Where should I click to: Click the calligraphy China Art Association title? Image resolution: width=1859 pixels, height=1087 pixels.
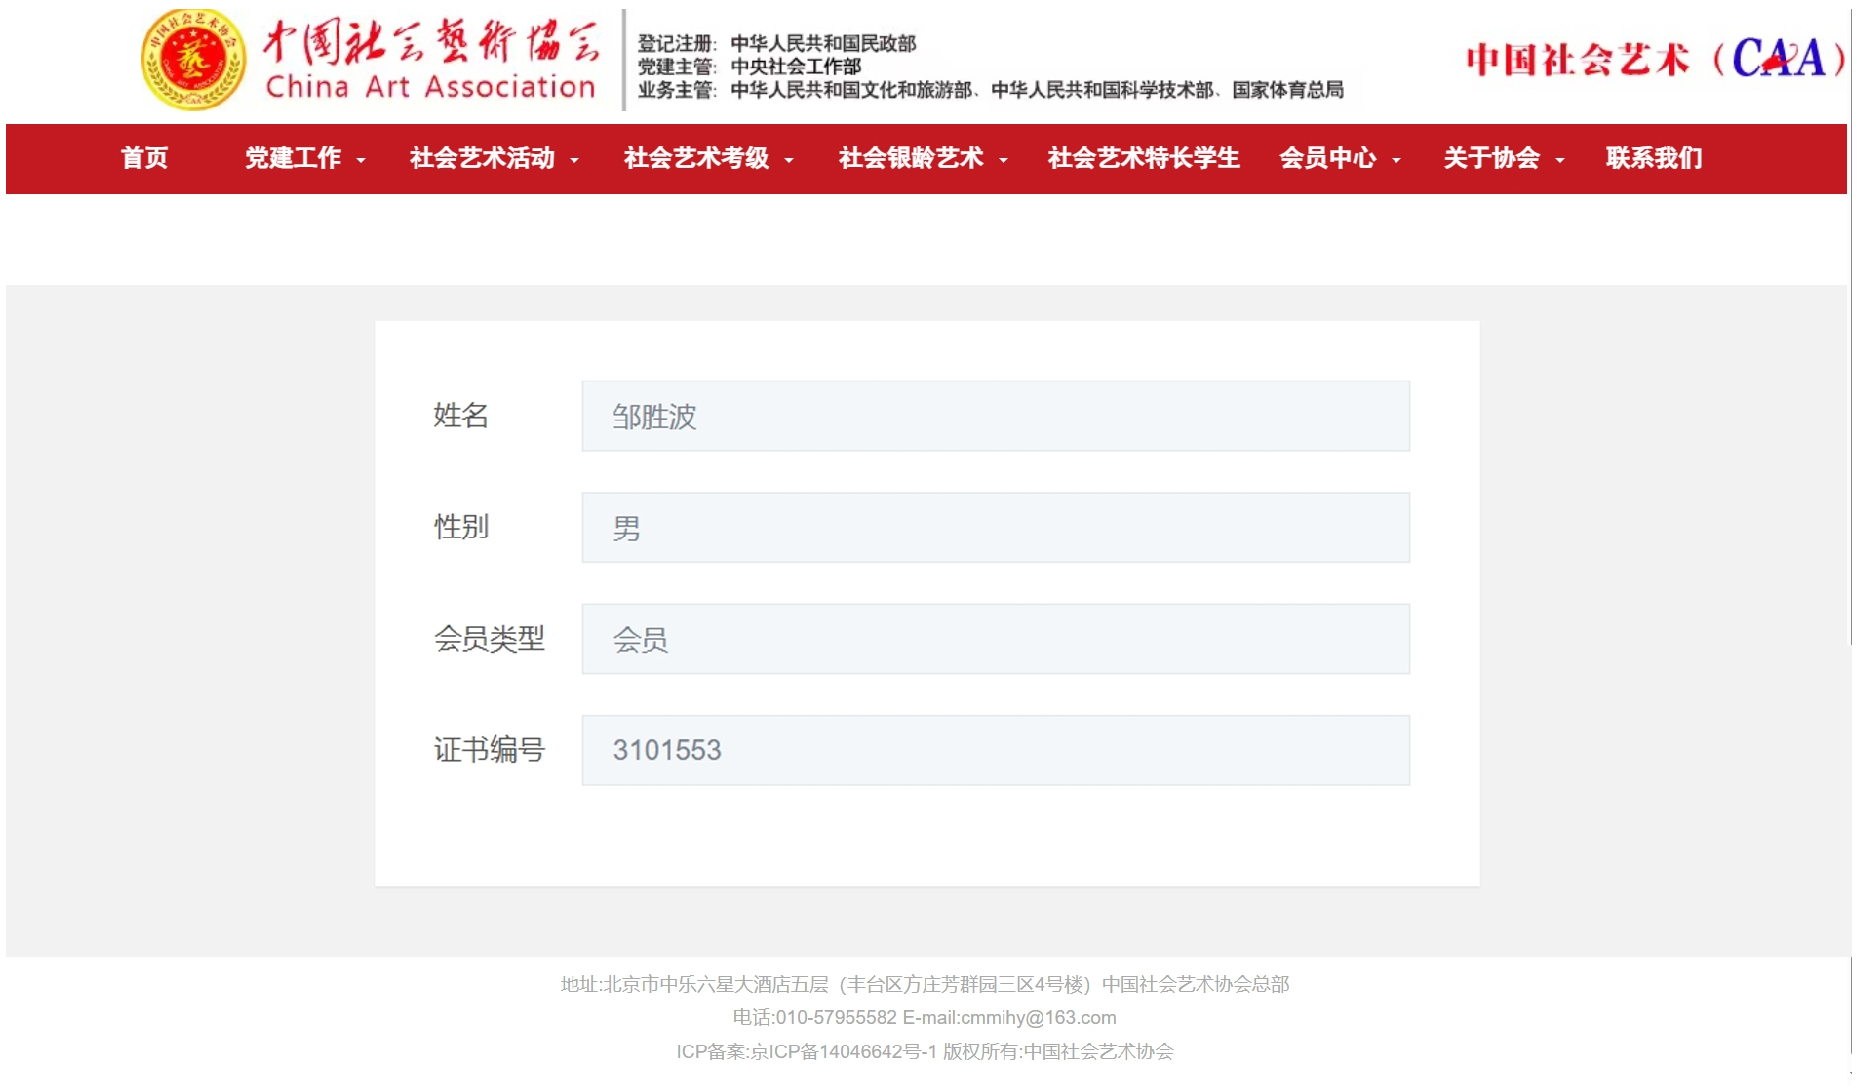[430, 60]
